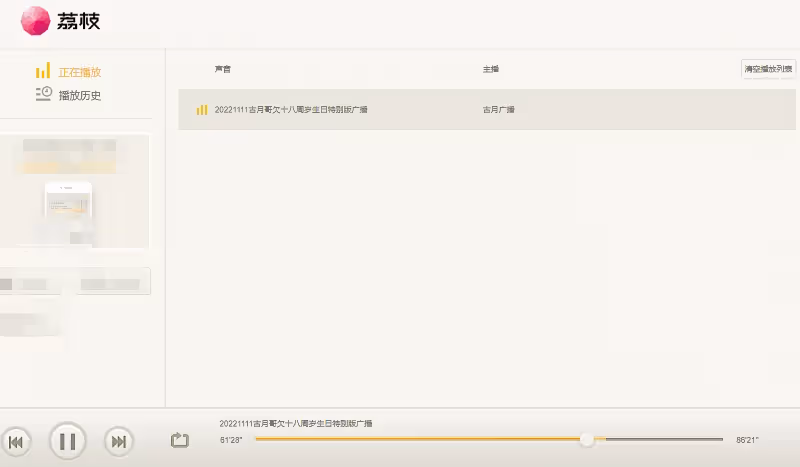The height and width of the screenshot is (467, 800).
Task: Click the 荔枝 brand name text
Action: (x=78, y=21)
